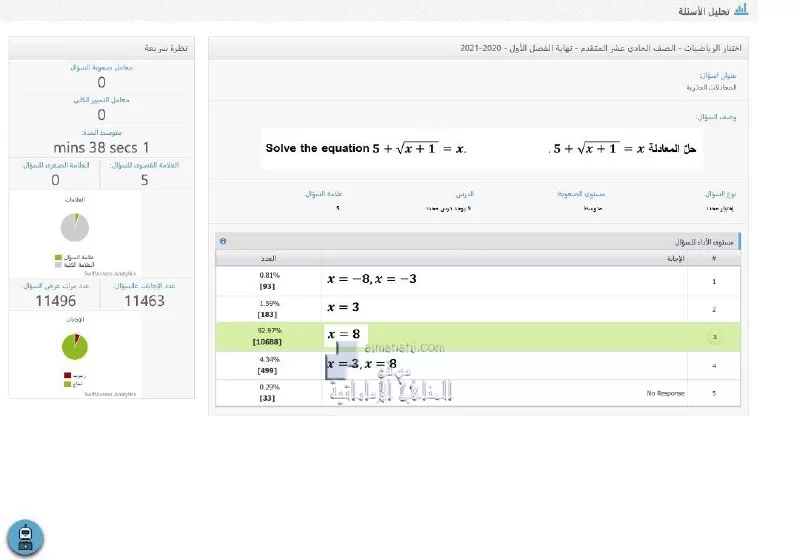Click row number 1 in the answers table
800x560 pixels.
714,281
